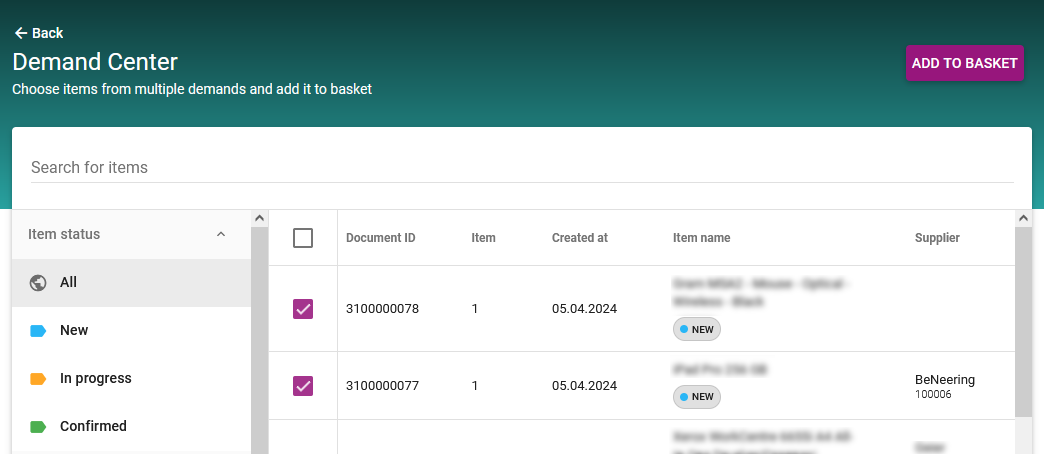Click the Search for items field
The width and height of the screenshot is (1044, 454).
522,167
